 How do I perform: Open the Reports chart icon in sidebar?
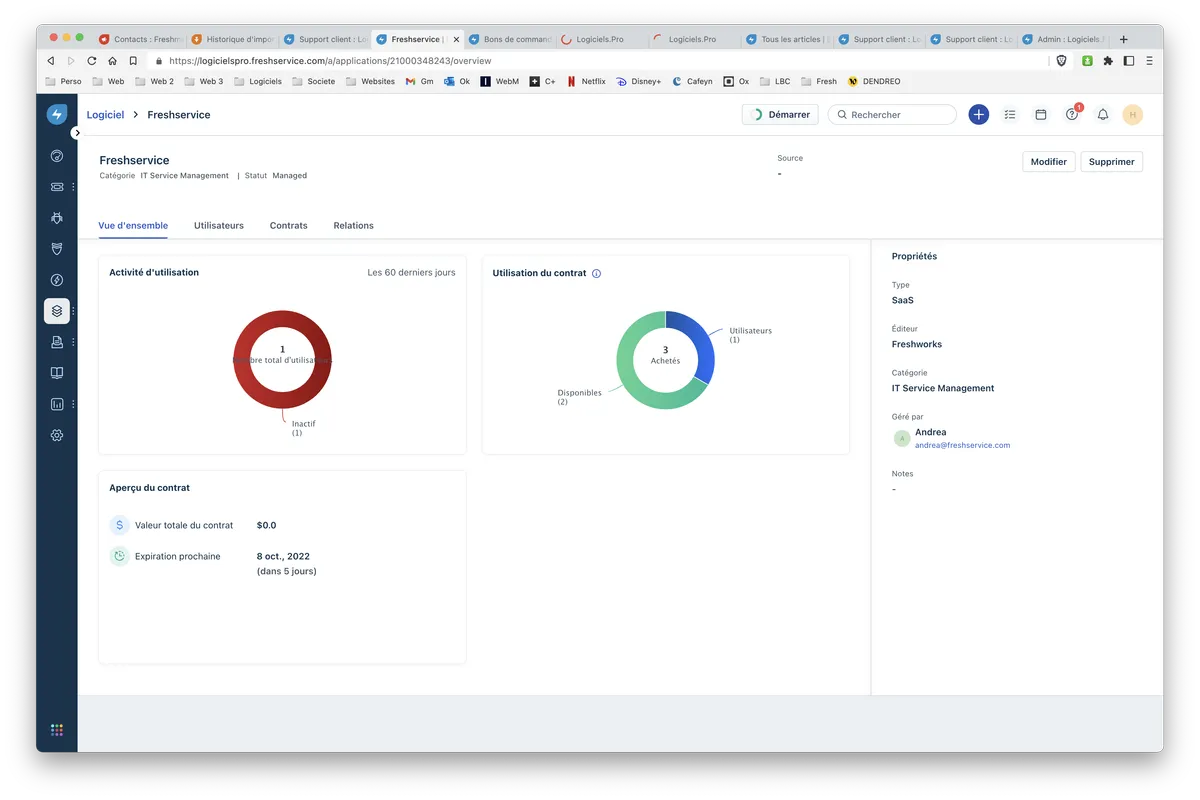click(57, 404)
